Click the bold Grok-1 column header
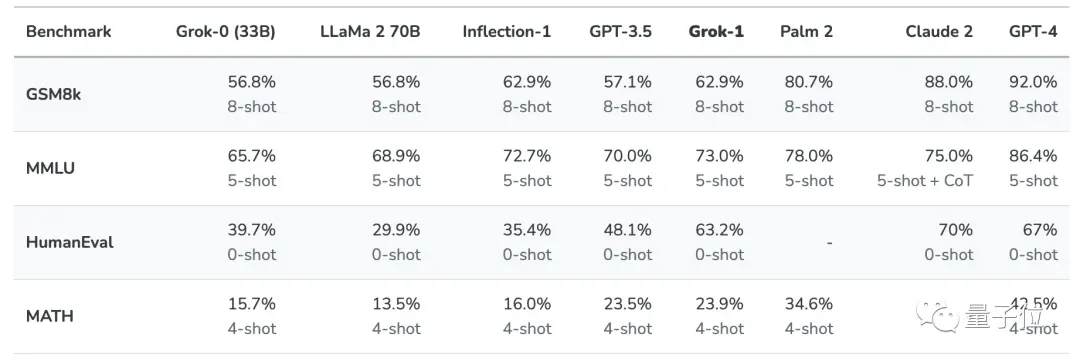The image size is (1080, 364). coord(717,32)
